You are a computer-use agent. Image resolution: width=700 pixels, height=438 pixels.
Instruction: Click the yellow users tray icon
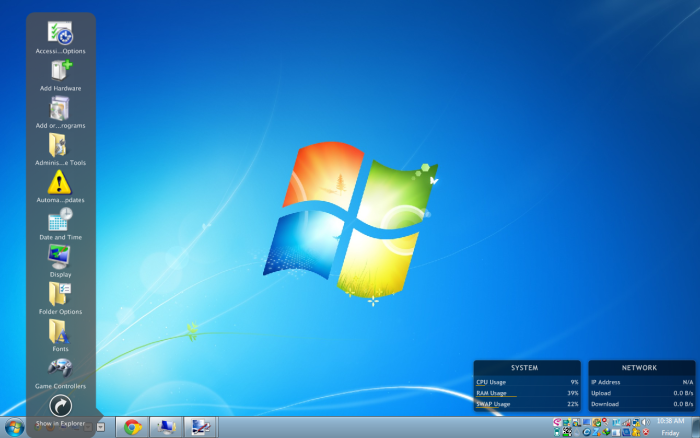coord(636,432)
